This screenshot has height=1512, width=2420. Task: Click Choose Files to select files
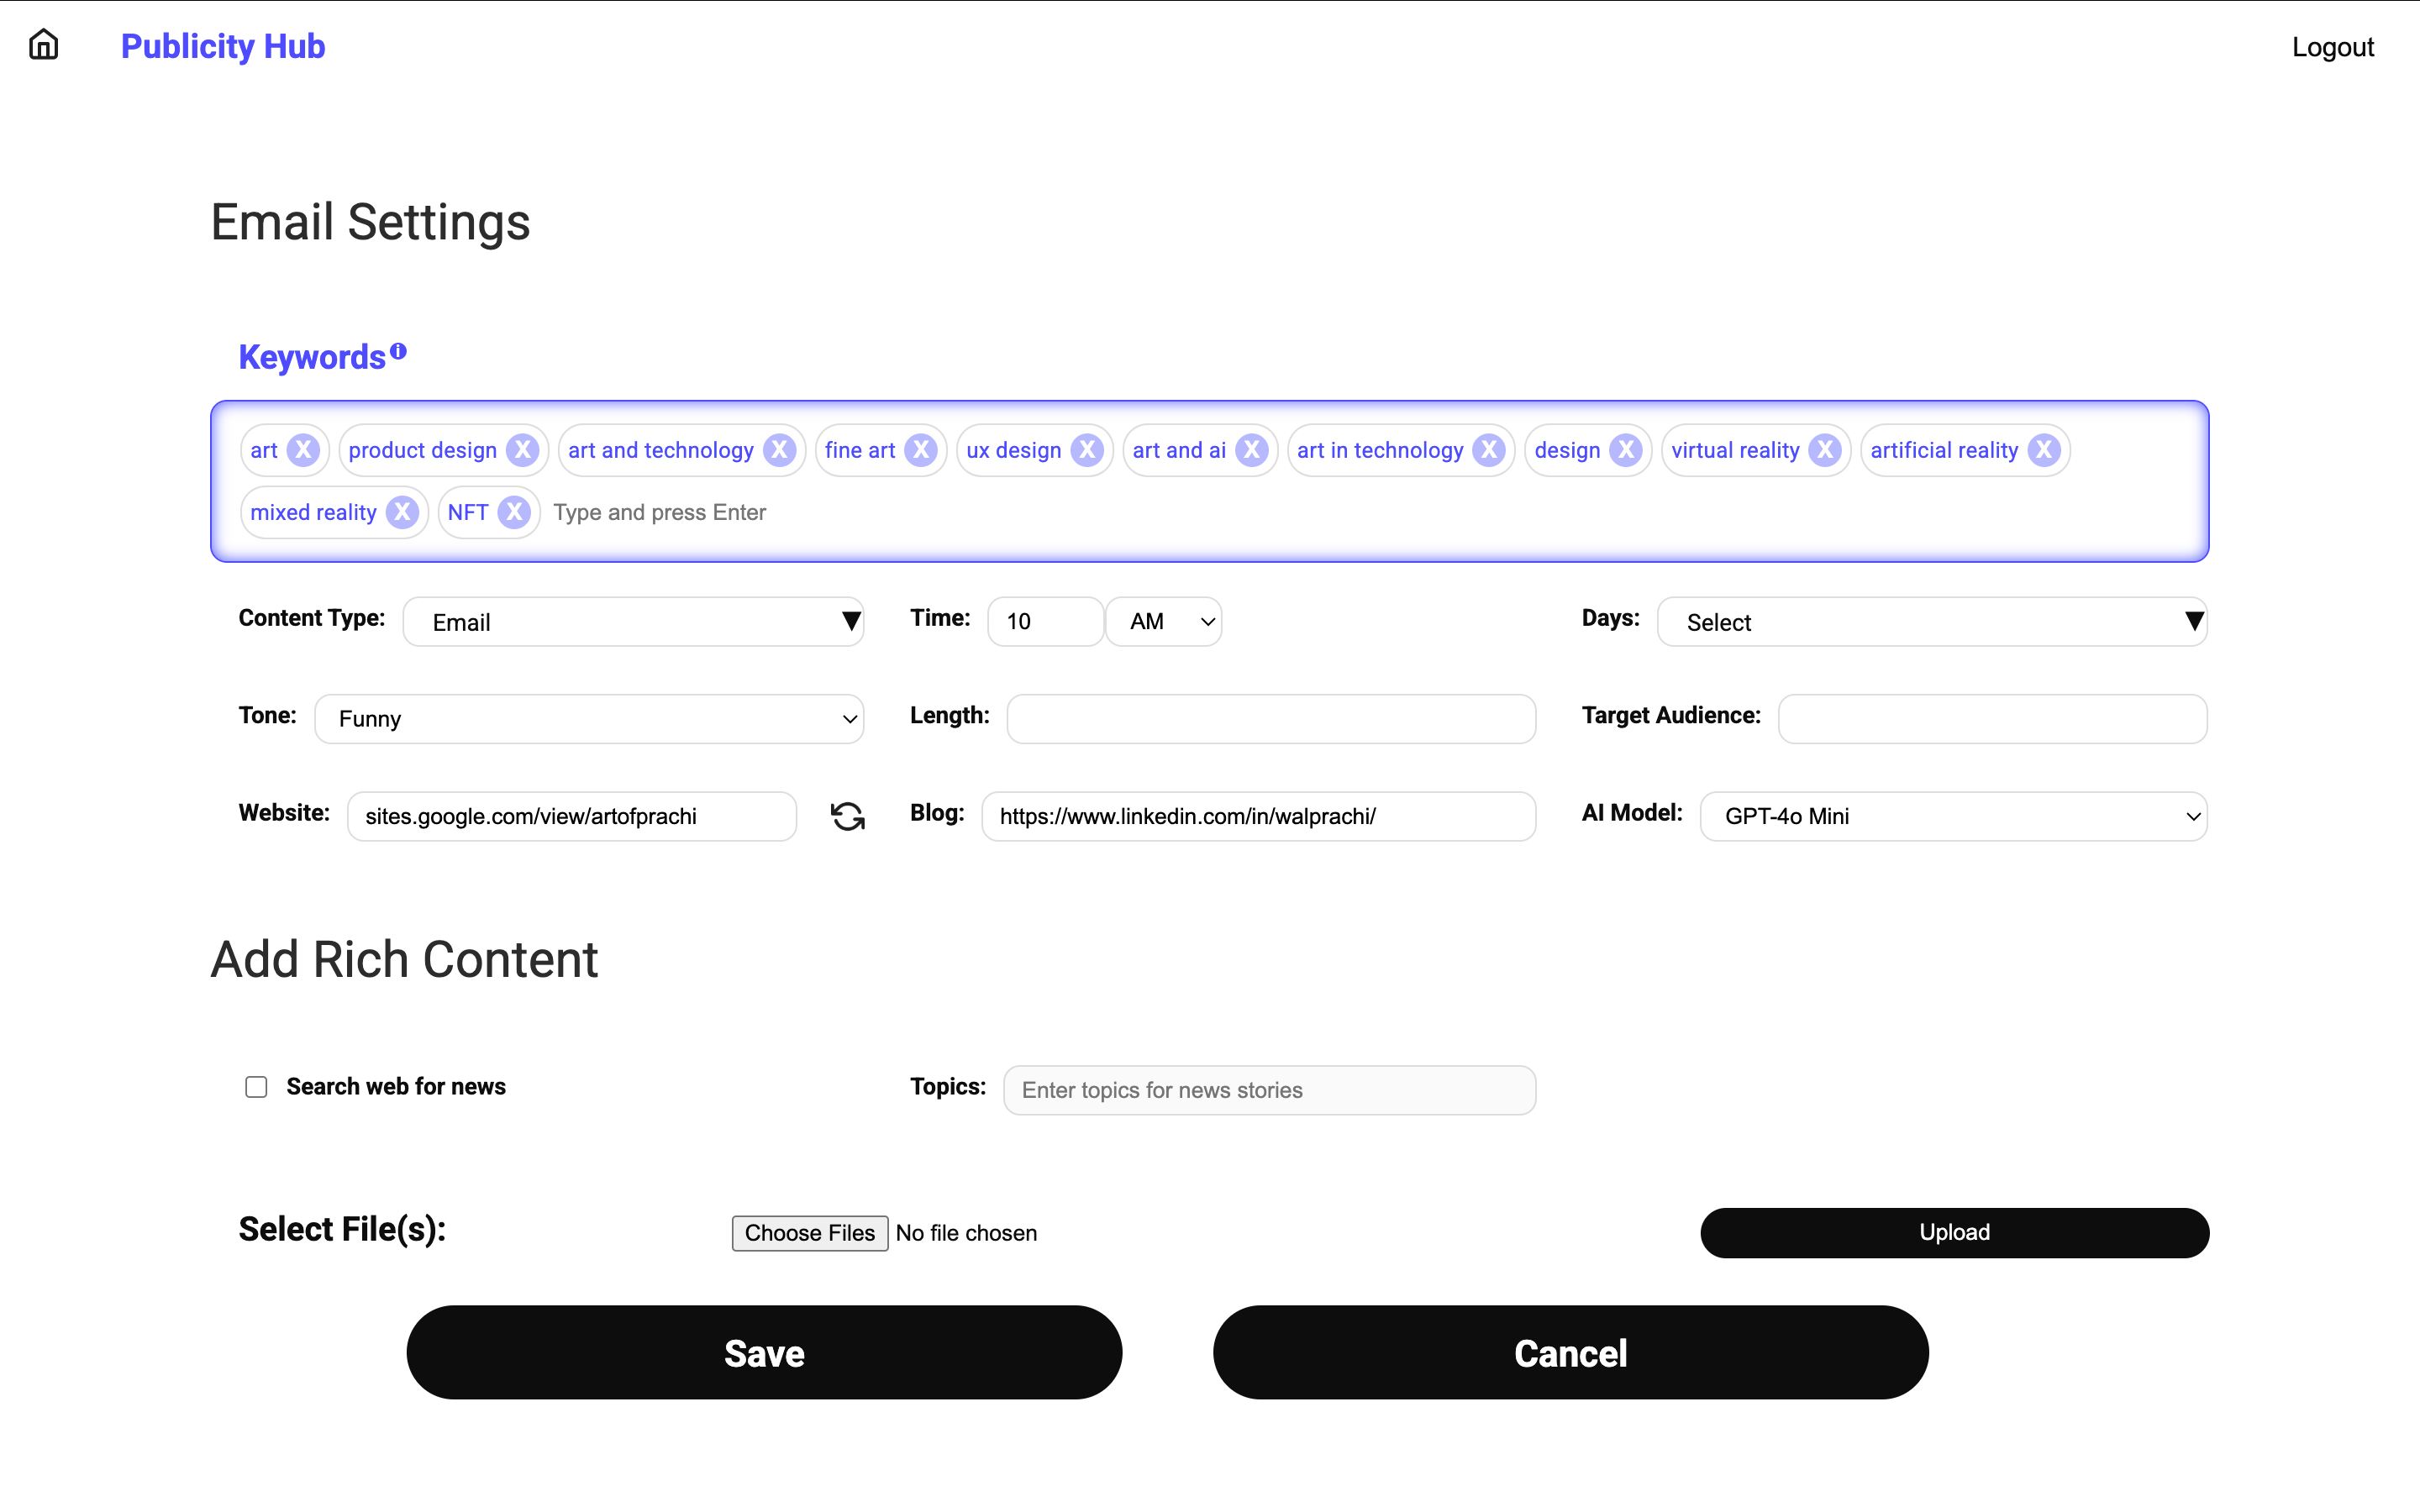click(809, 1233)
